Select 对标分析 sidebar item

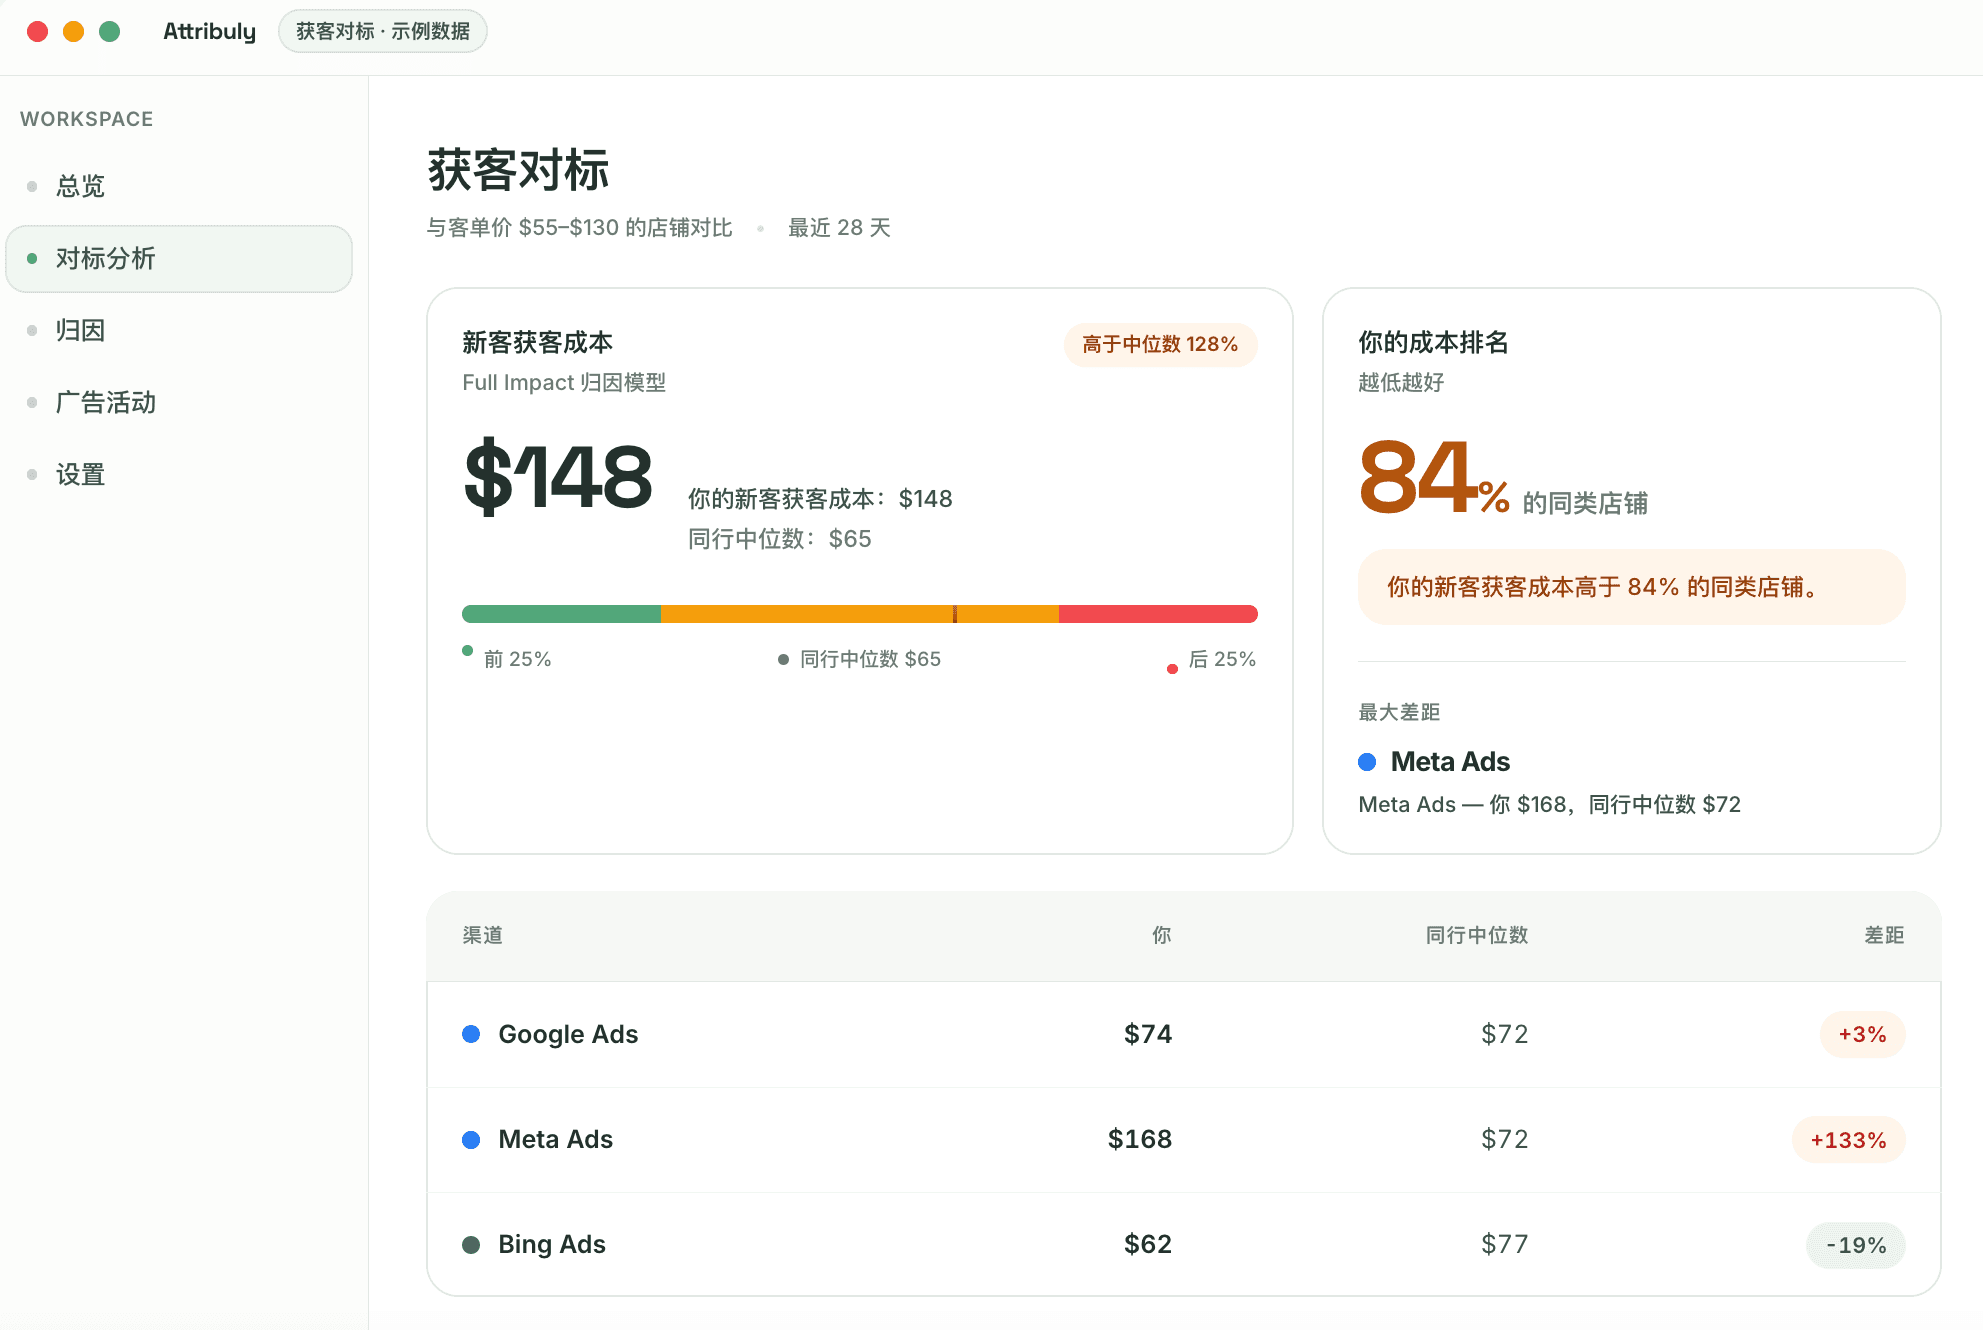click(x=179, y=259)
